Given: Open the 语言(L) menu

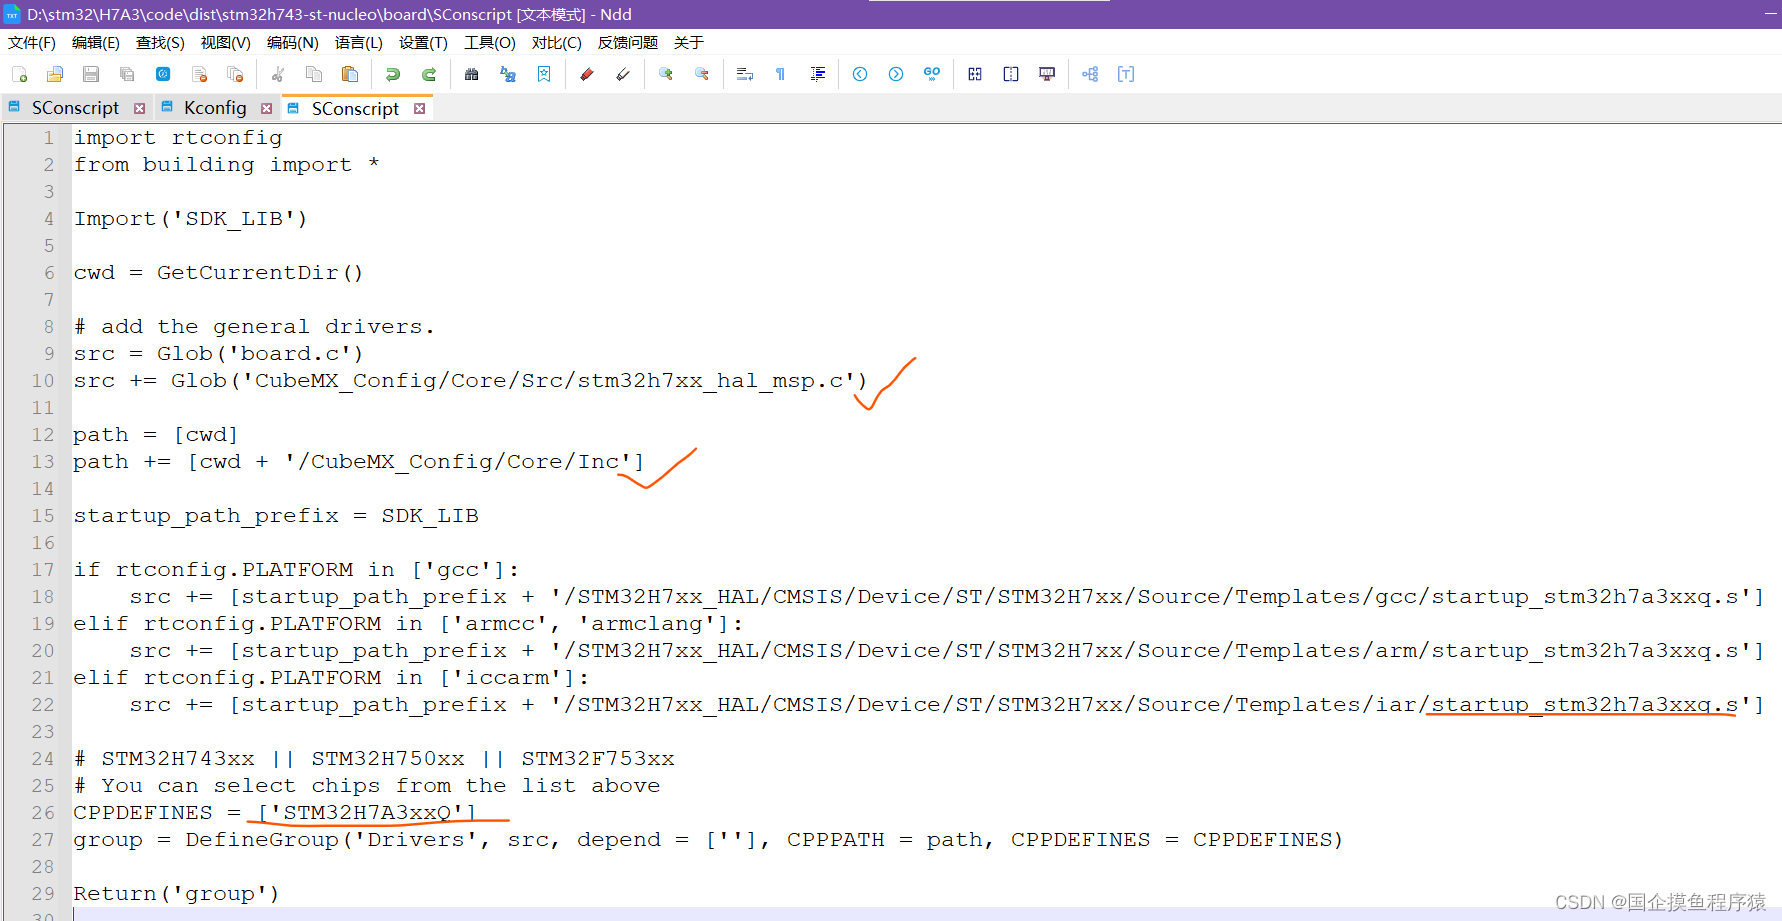Looking at the screenshot, I should 358,42.
